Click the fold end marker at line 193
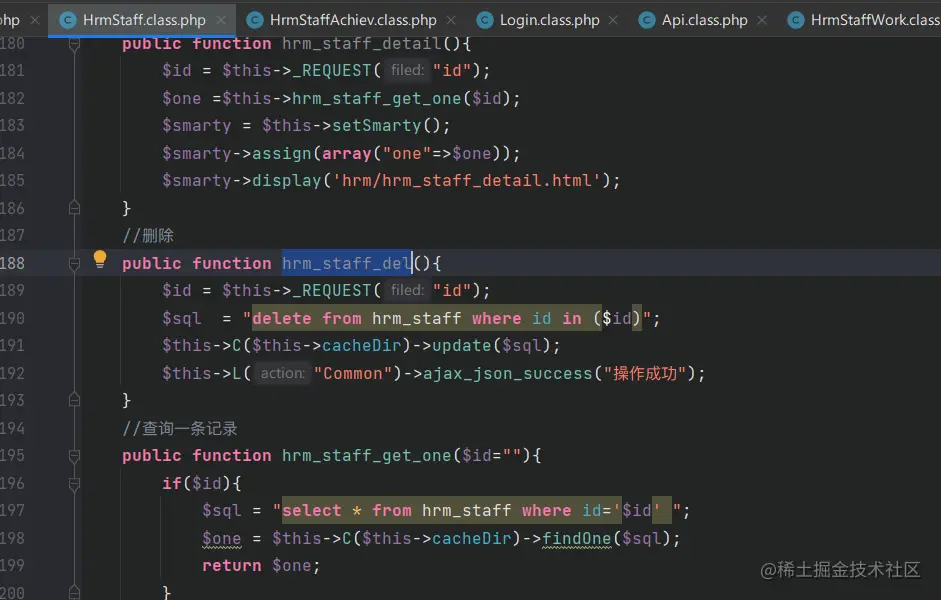Image resolution: width=941 pixels, height=600 pixels. click(74, 400)
